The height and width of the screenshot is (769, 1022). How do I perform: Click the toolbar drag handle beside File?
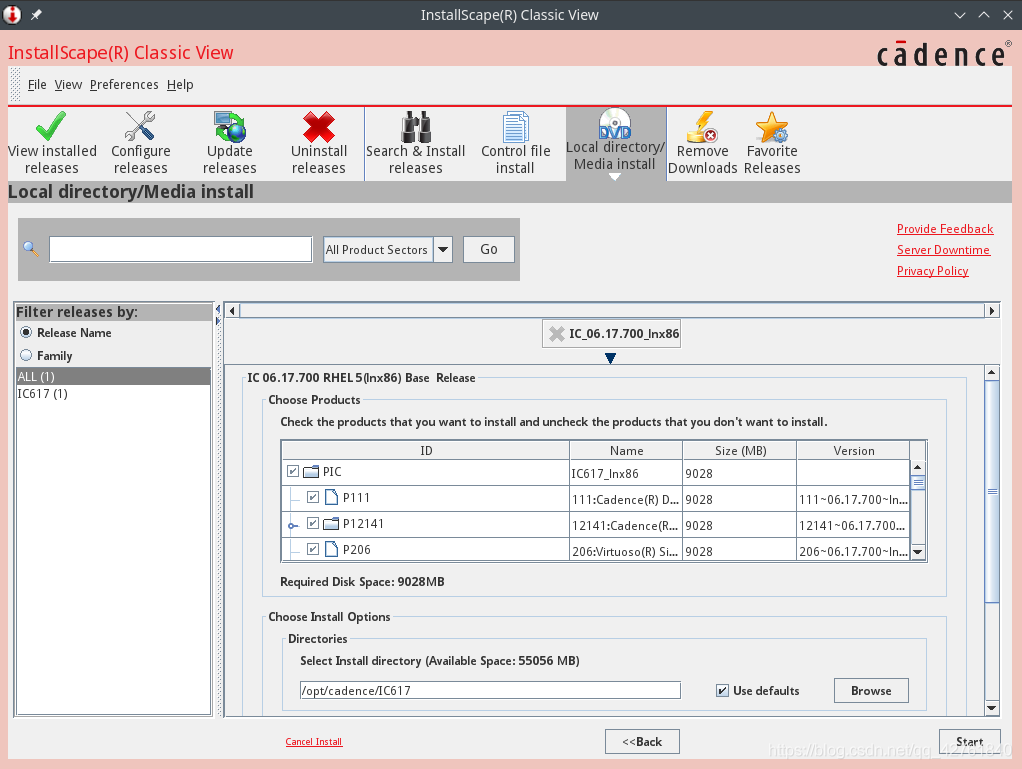(x=16, y=85)
